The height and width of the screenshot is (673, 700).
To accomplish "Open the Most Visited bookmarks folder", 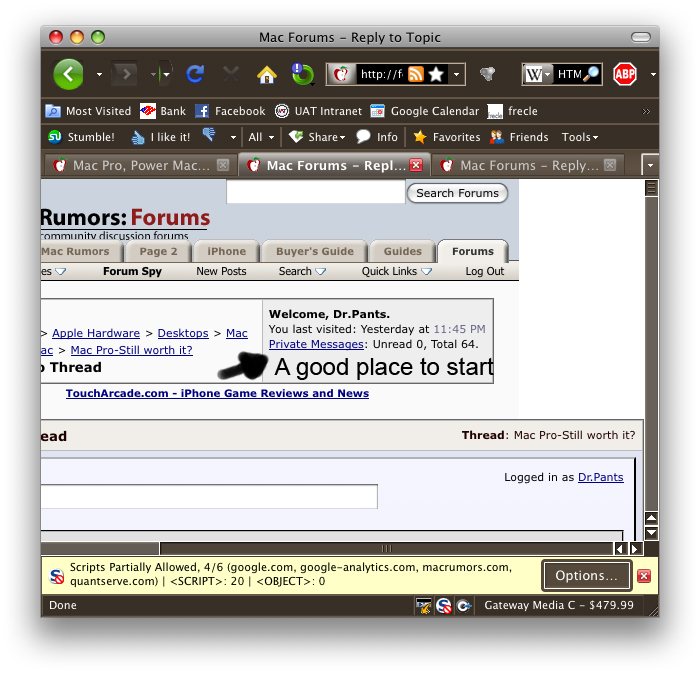I will 88,111.
